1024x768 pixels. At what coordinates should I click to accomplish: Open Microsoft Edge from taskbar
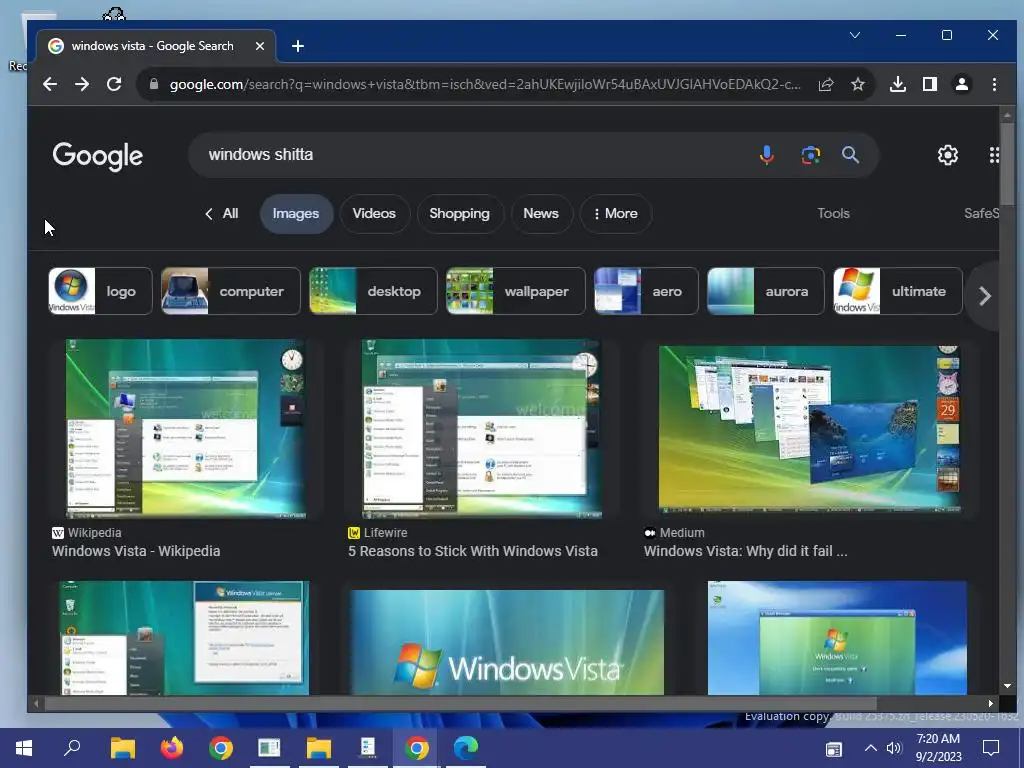(x=466, y=748)
